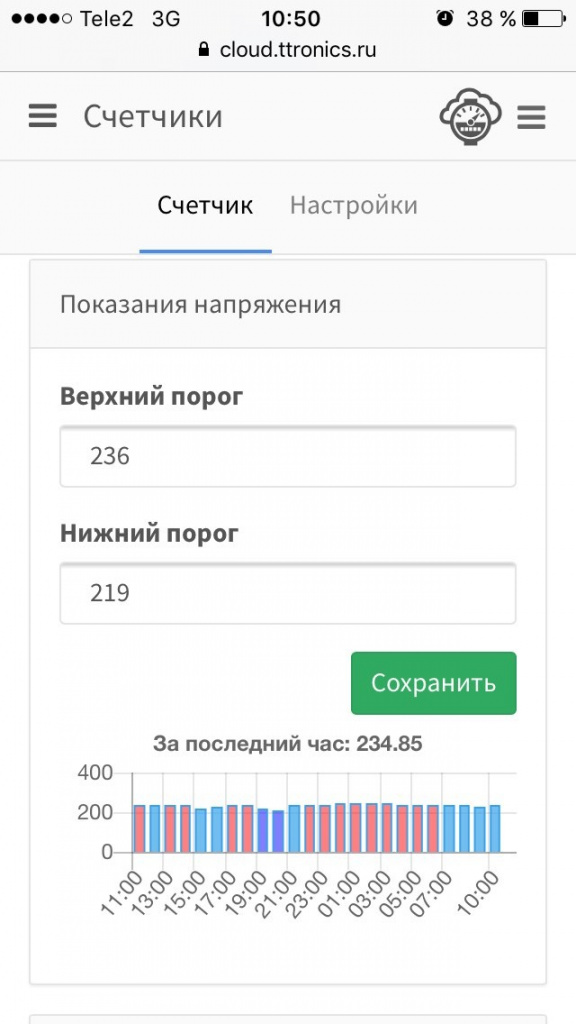Focus the Нижний порог input field

coord(288,593)
